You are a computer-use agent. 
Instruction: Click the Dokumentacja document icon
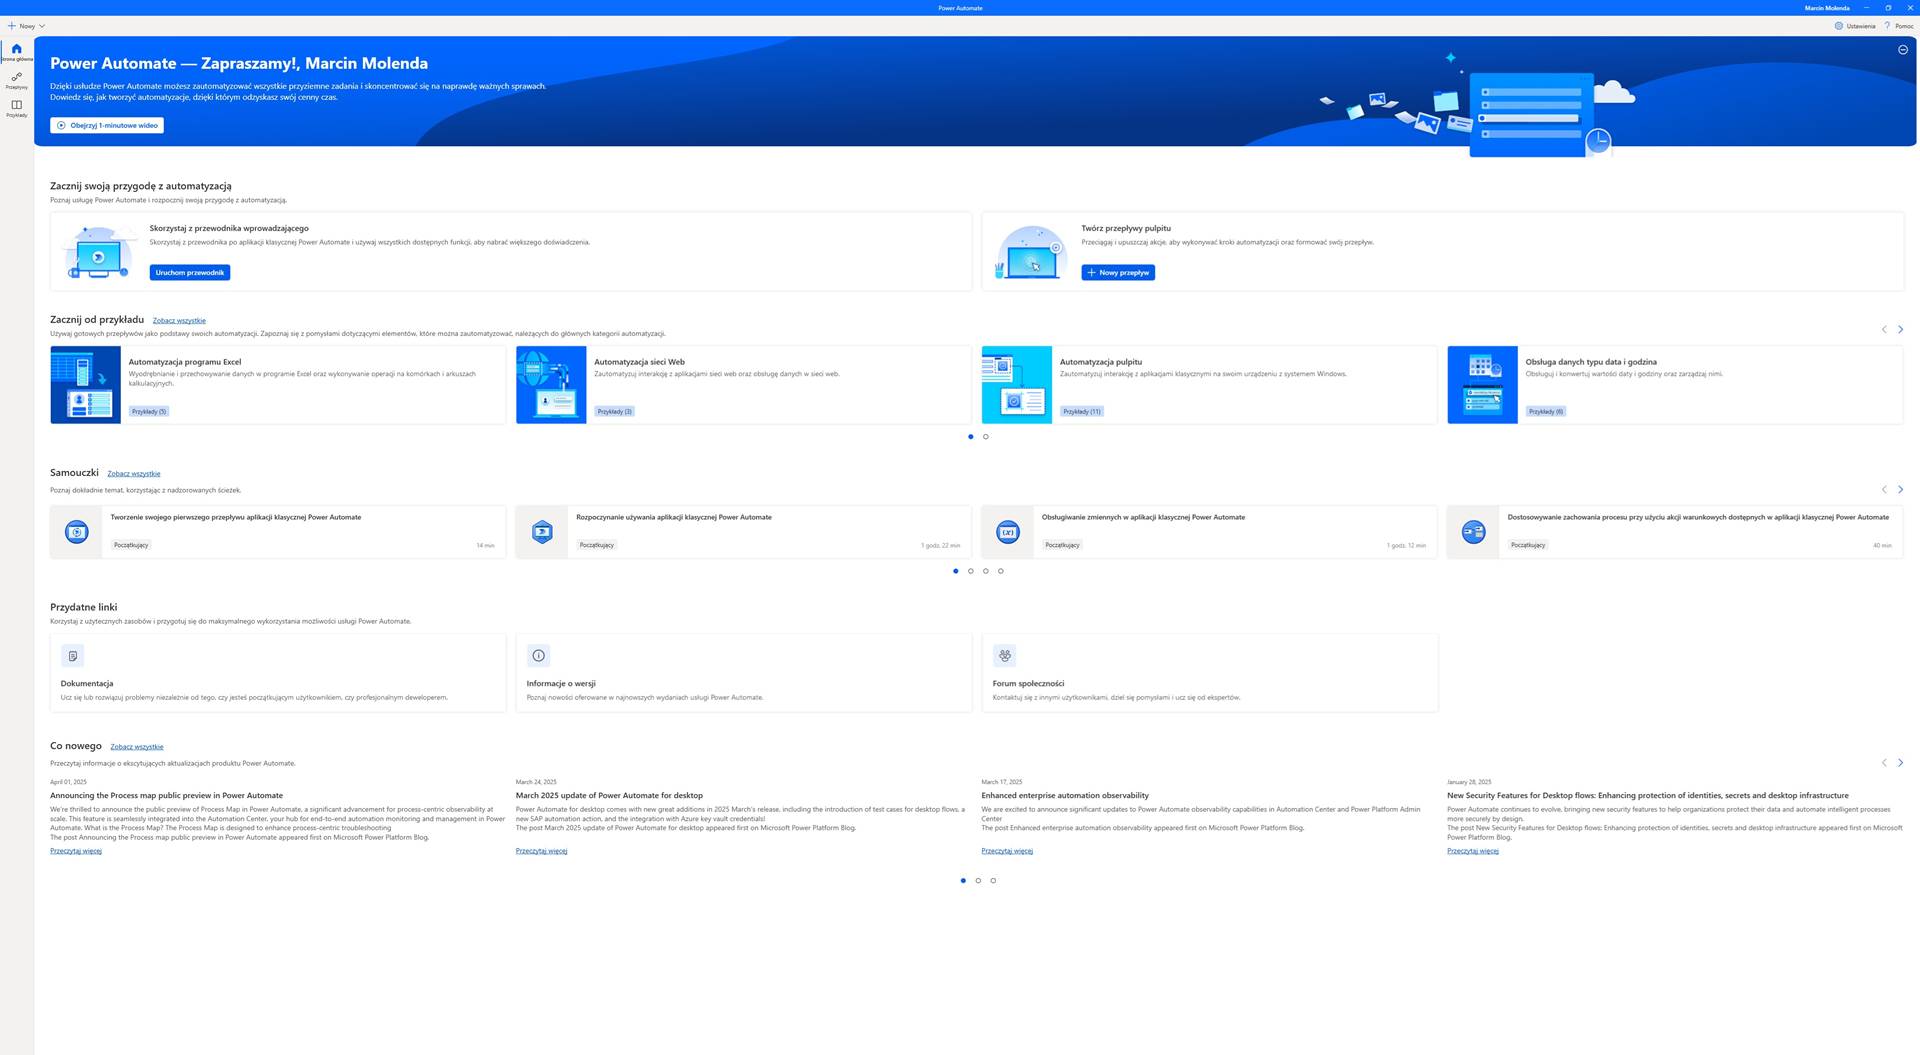(x=72, y=656)
